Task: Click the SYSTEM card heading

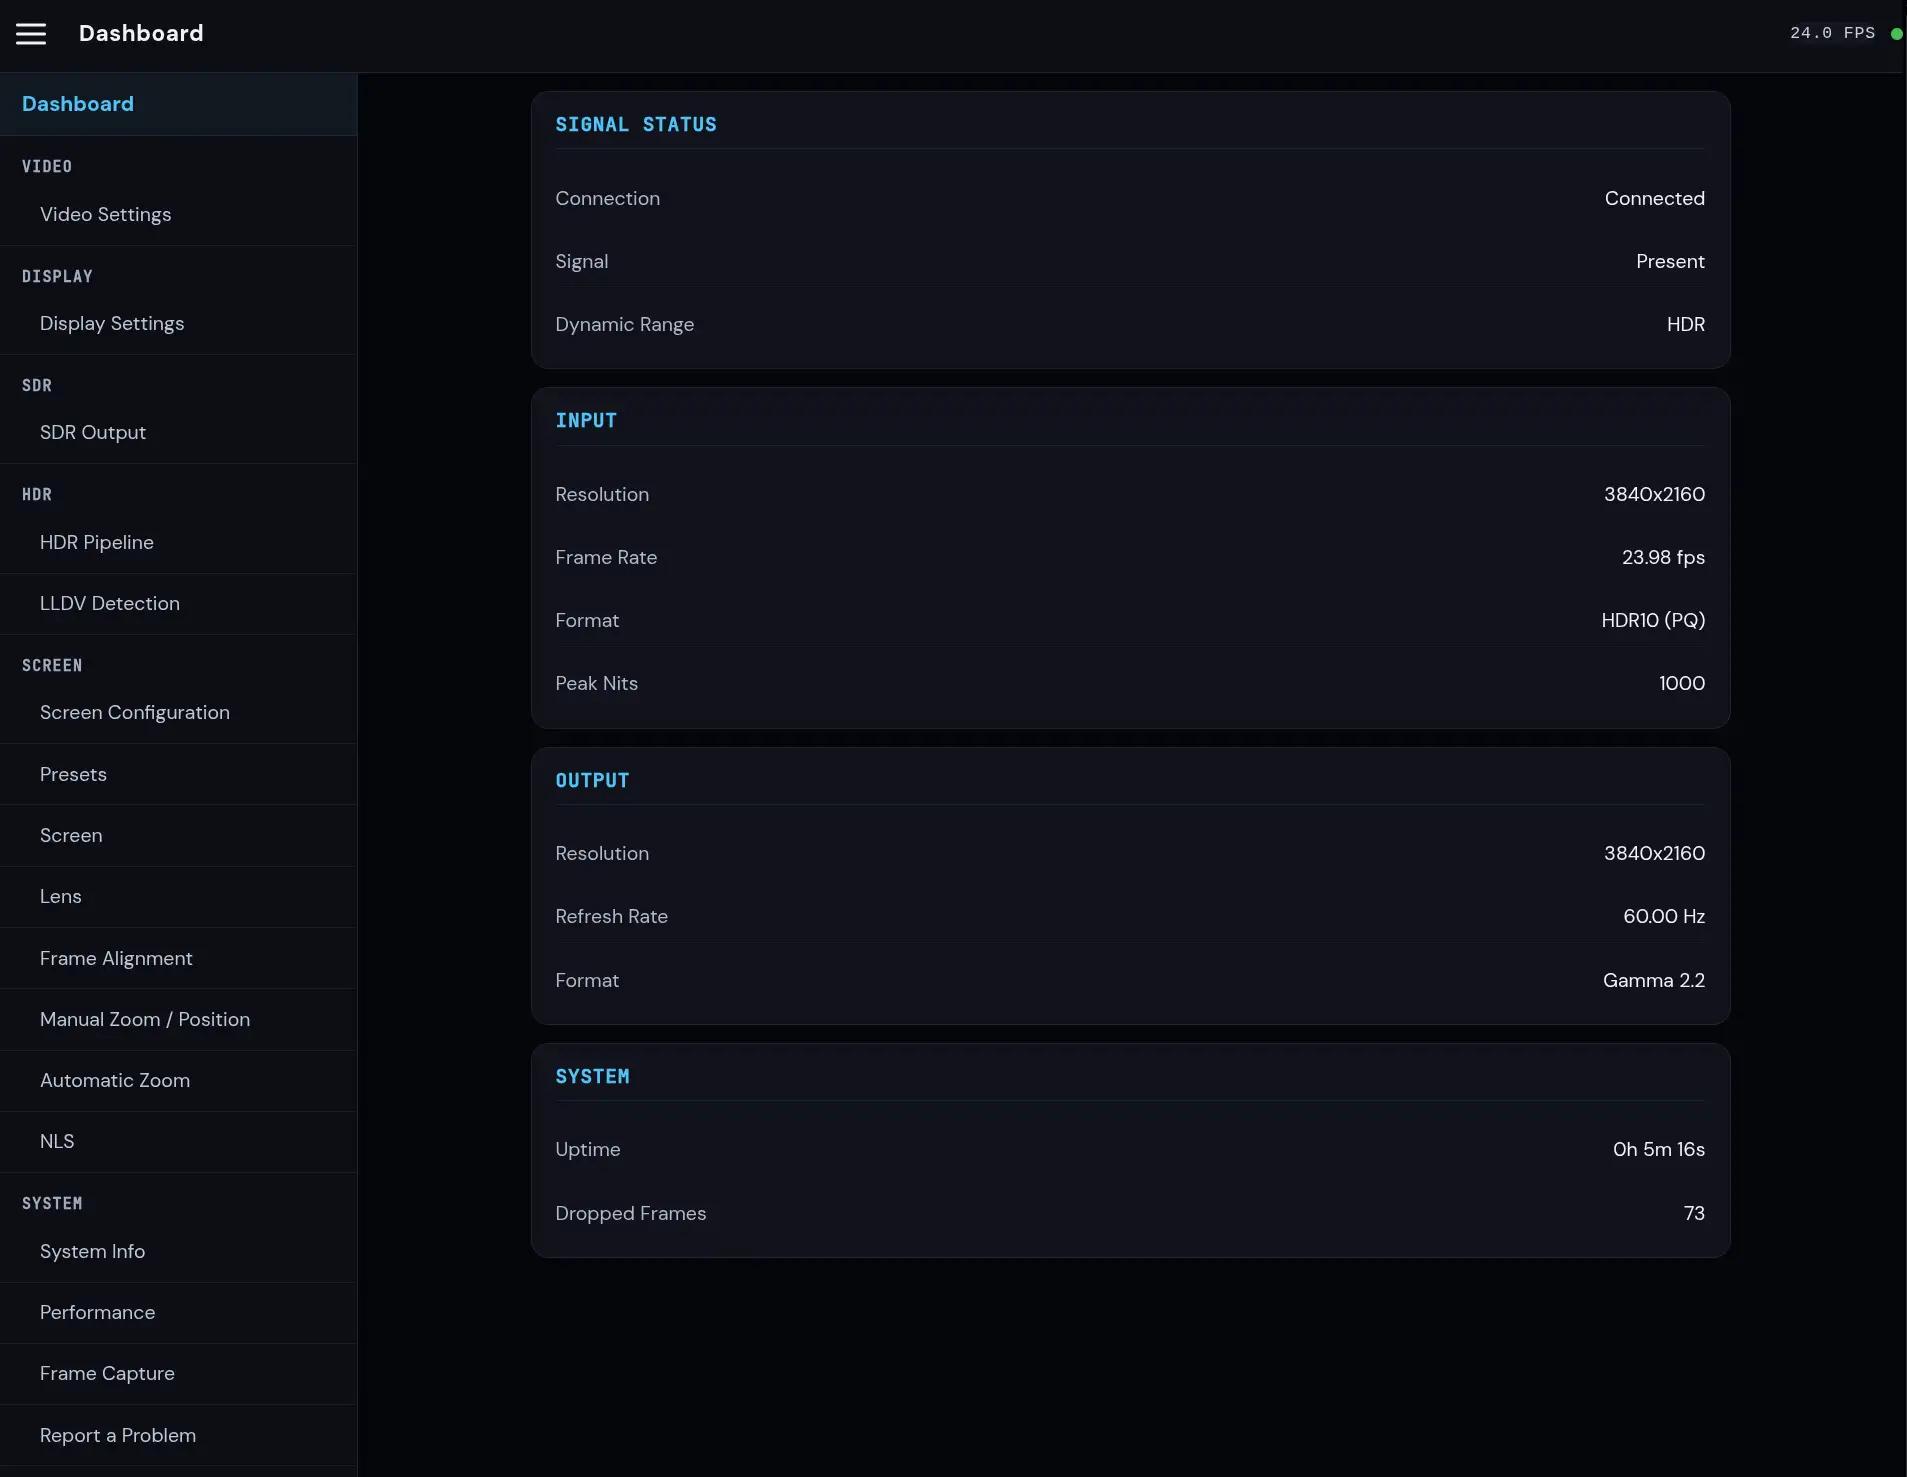Action: [592, 1077]
